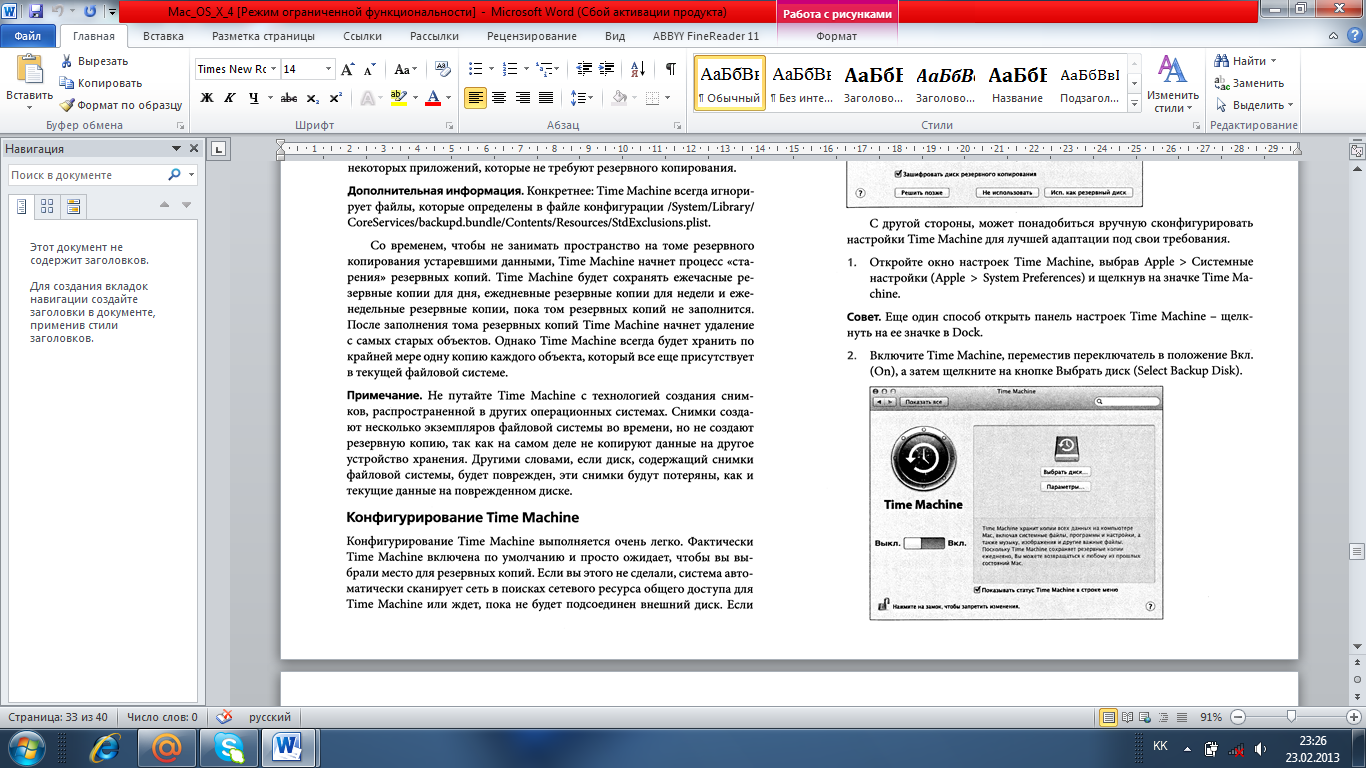1366x768 pixels.
Task: Open the Рецензирование tab
Action: point(532,36)
